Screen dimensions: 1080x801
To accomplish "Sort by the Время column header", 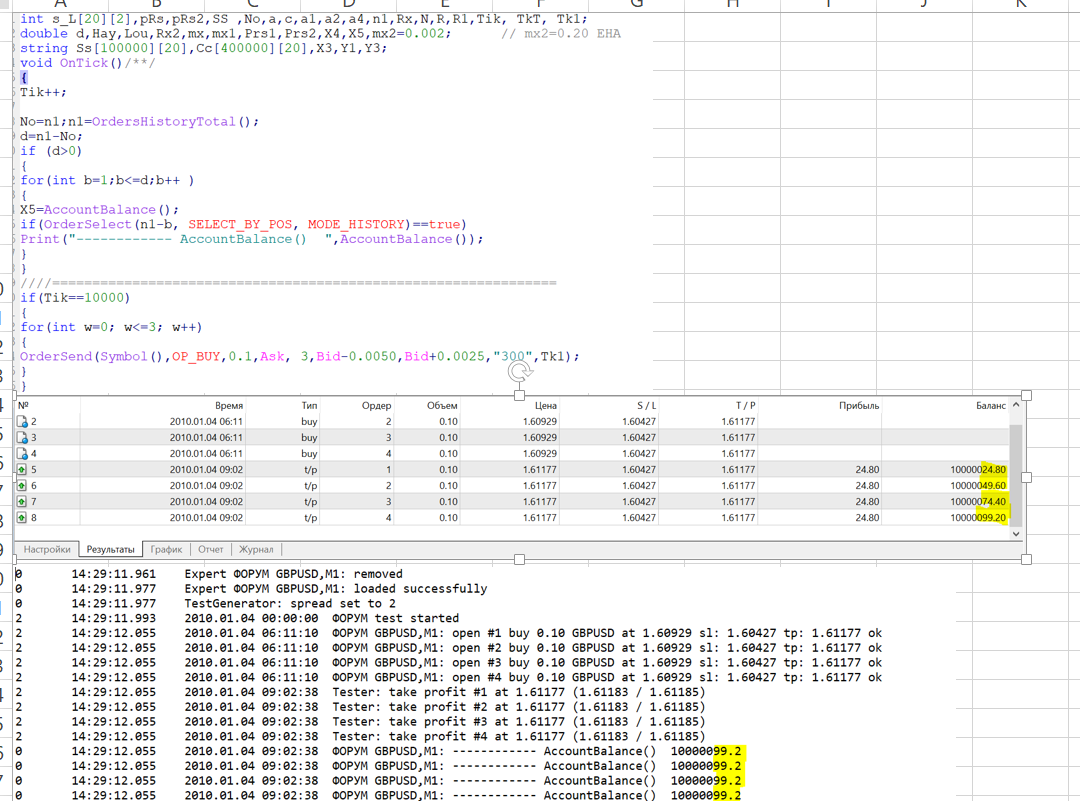I will 229,406.
